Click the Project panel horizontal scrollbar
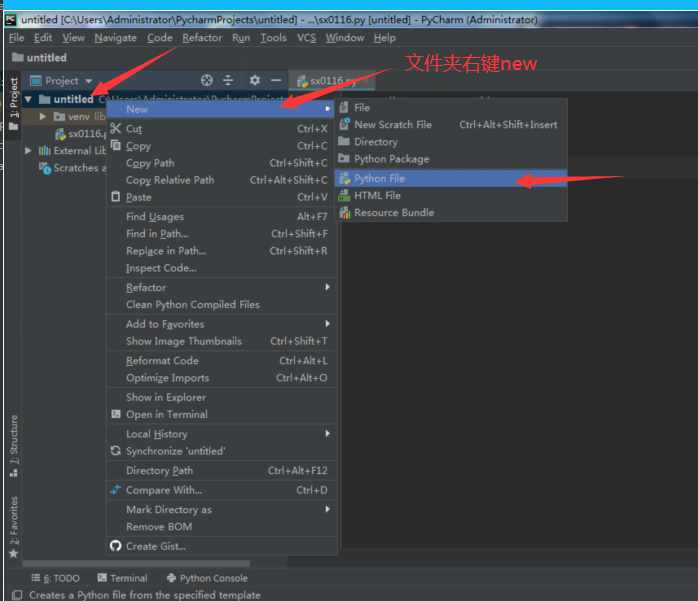The image size is (698, 601). [136, 564]
